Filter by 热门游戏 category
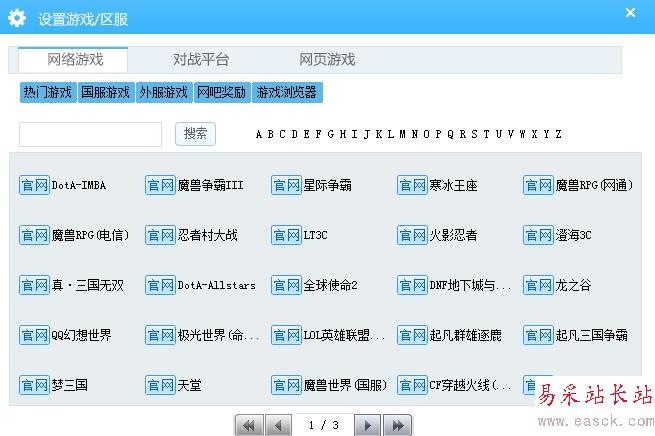 (x=48, y=92)
